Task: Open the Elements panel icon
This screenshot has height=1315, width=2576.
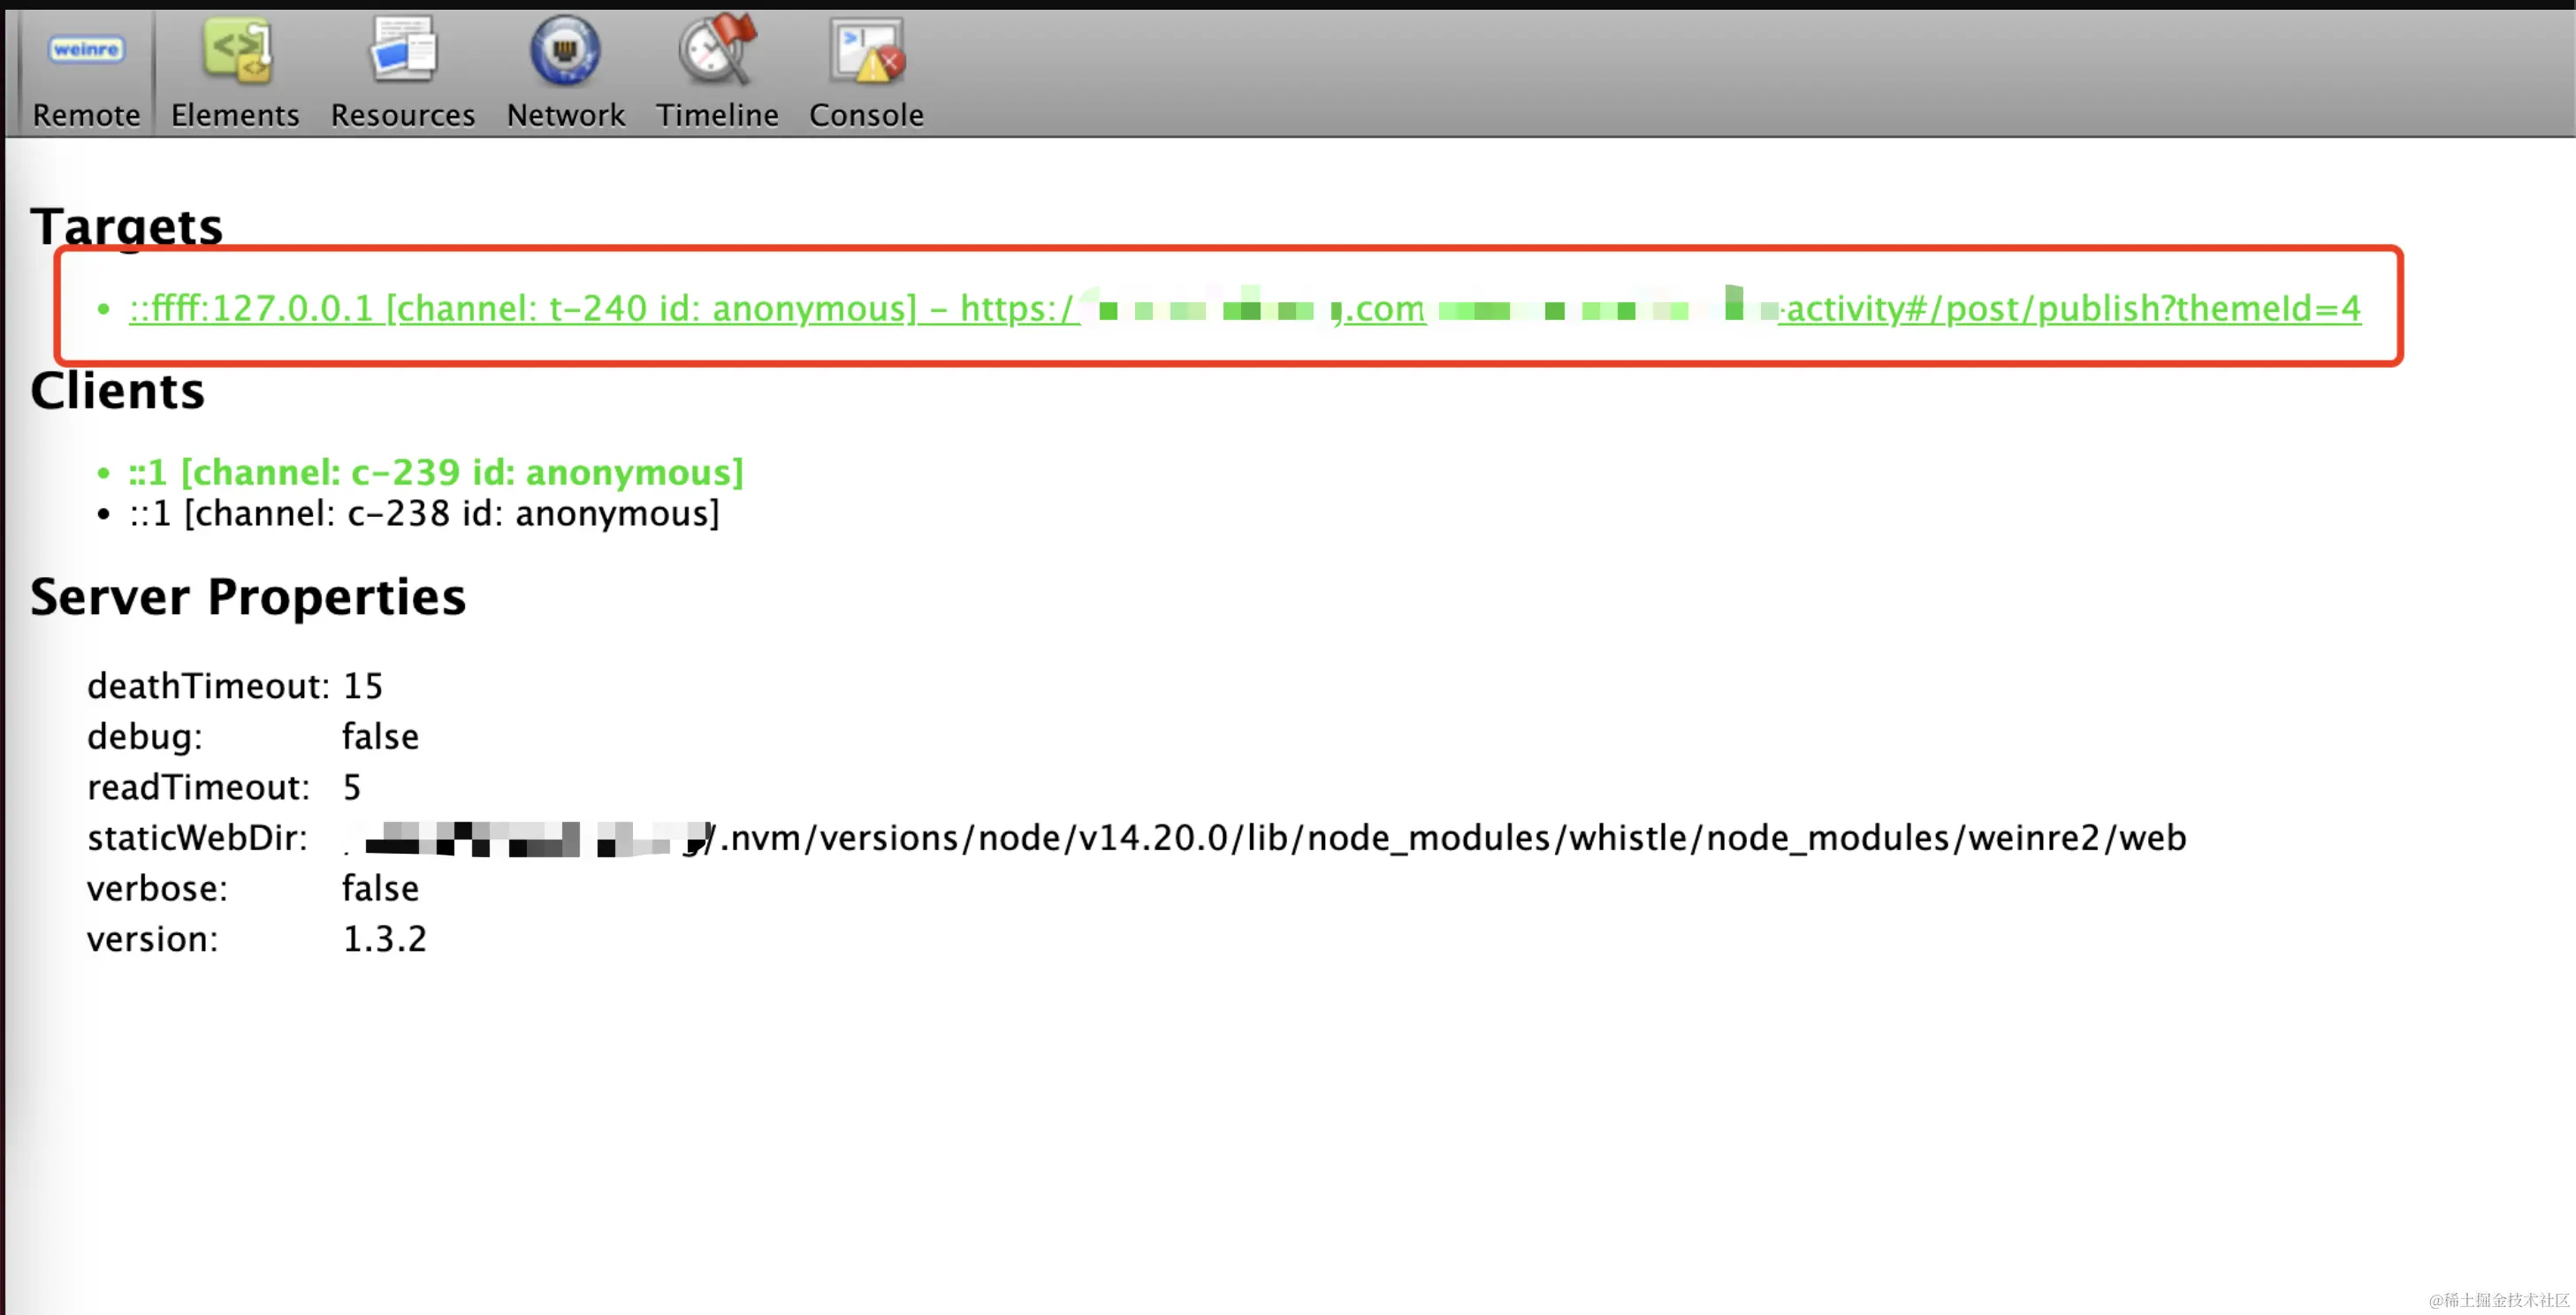Action: [236, 50]
